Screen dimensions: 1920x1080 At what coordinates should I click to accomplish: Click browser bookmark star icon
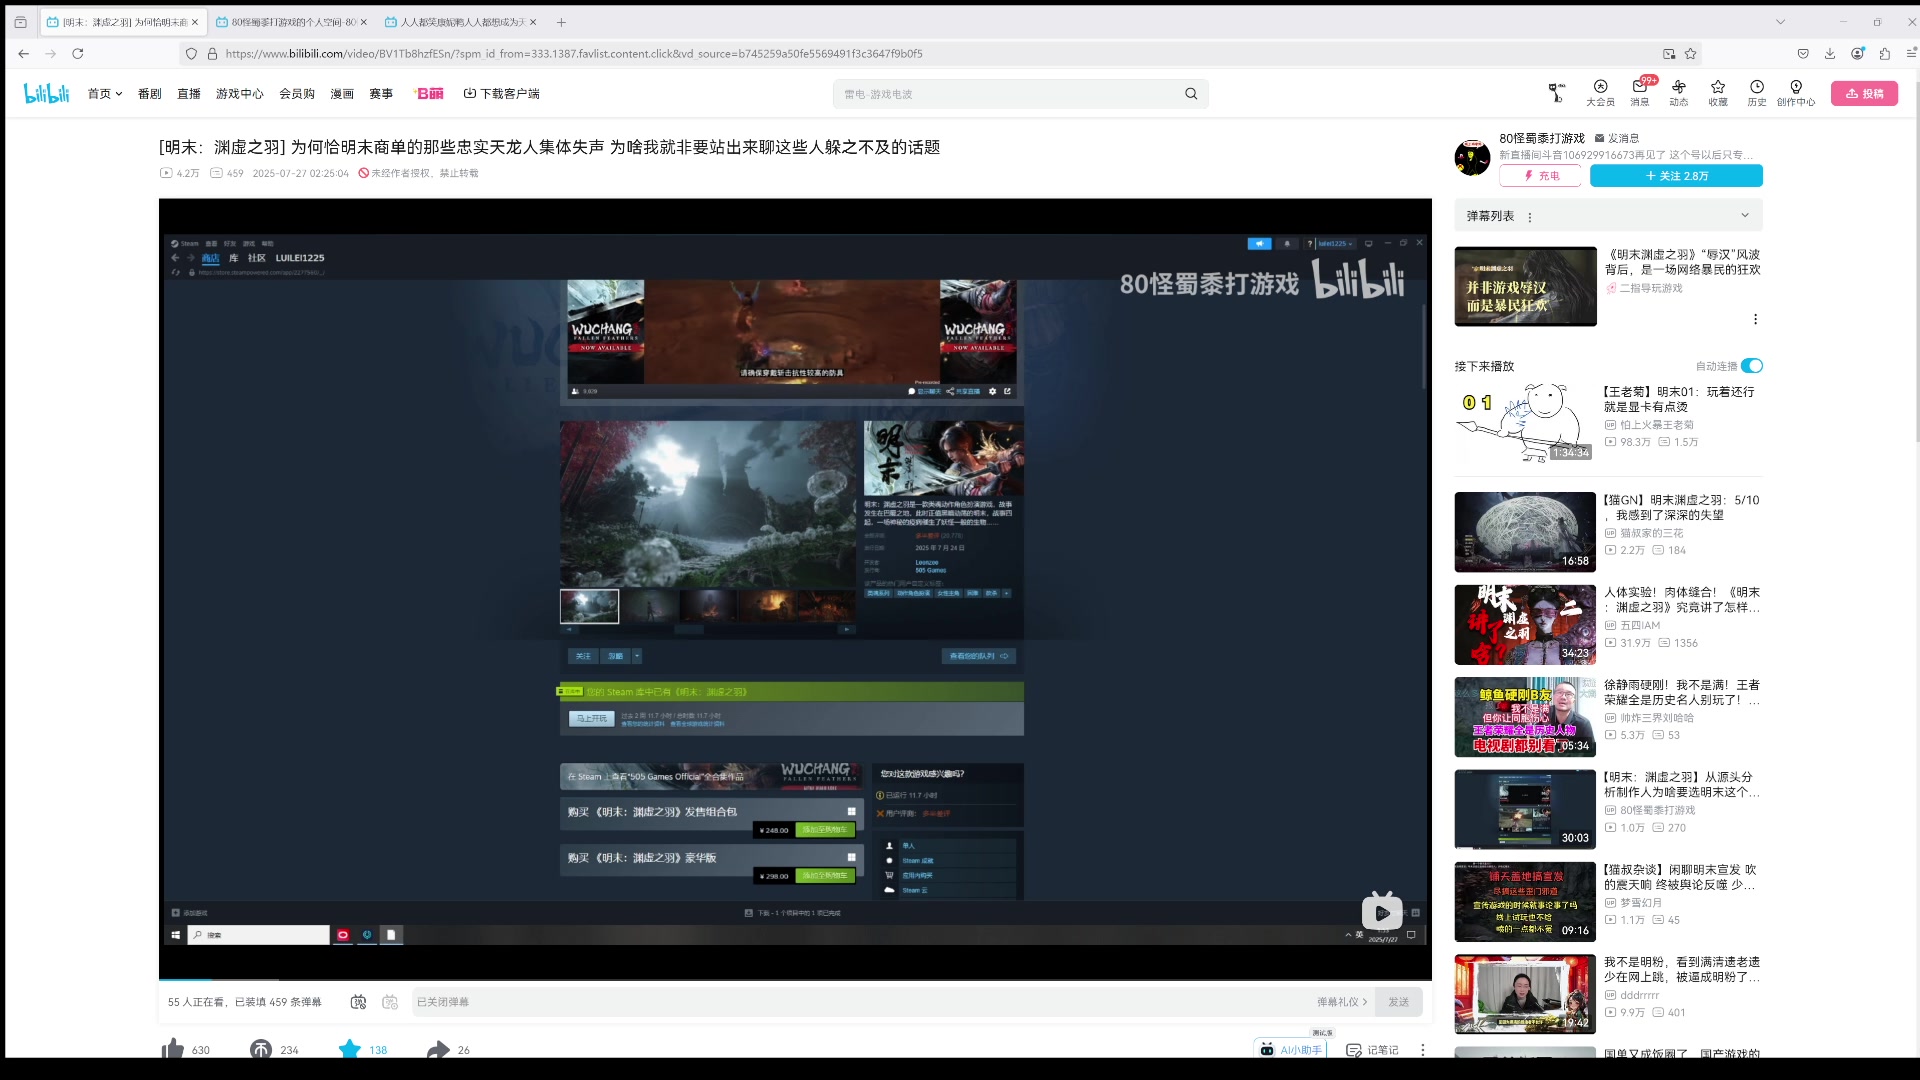tap(1690, 54)
